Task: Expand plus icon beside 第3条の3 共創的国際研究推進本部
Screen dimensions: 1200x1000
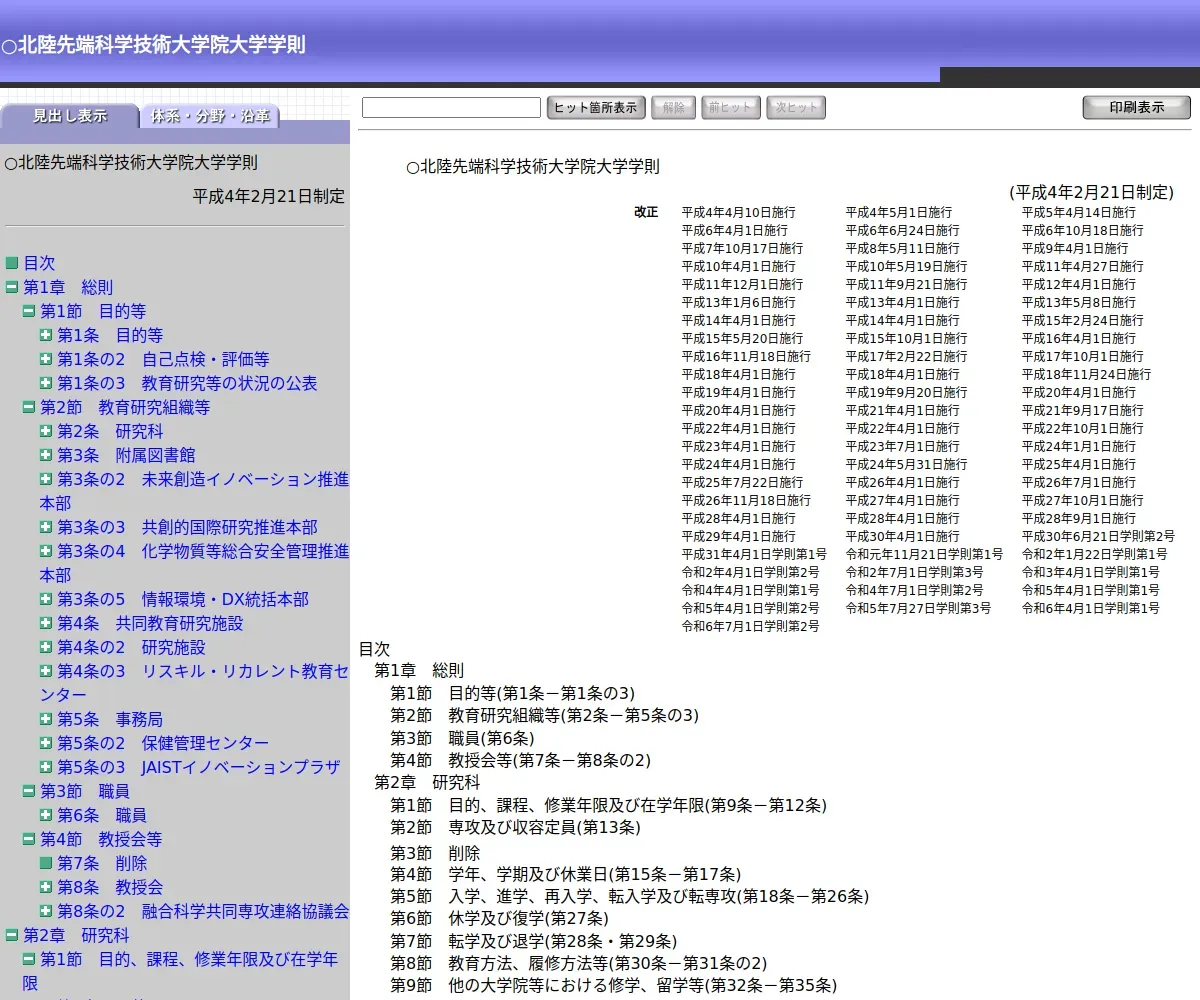Action: 46,527
